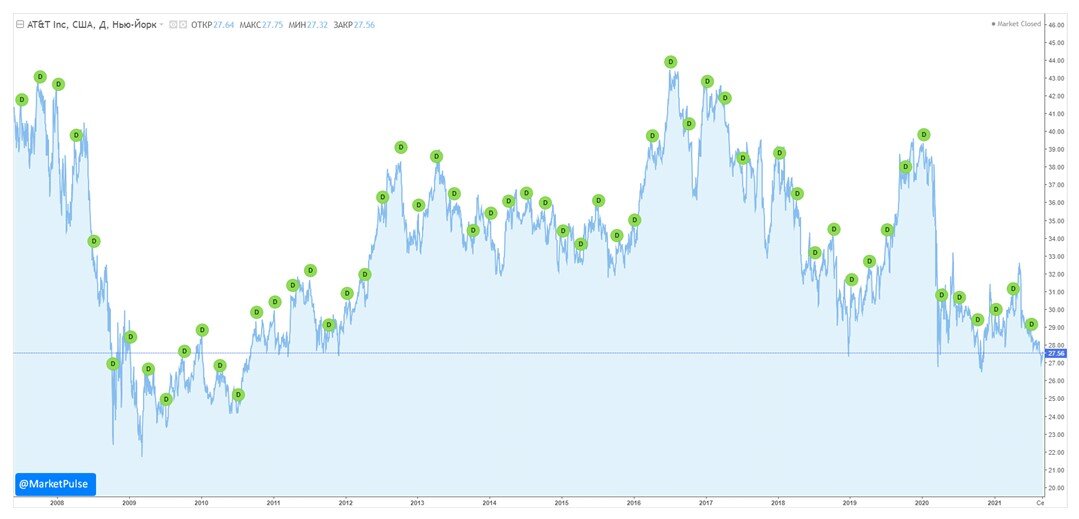The height and width of the screenshot is (519, 1079).
Task: Toggle the first small eye icon beside legend
Action: coord(173,24)
